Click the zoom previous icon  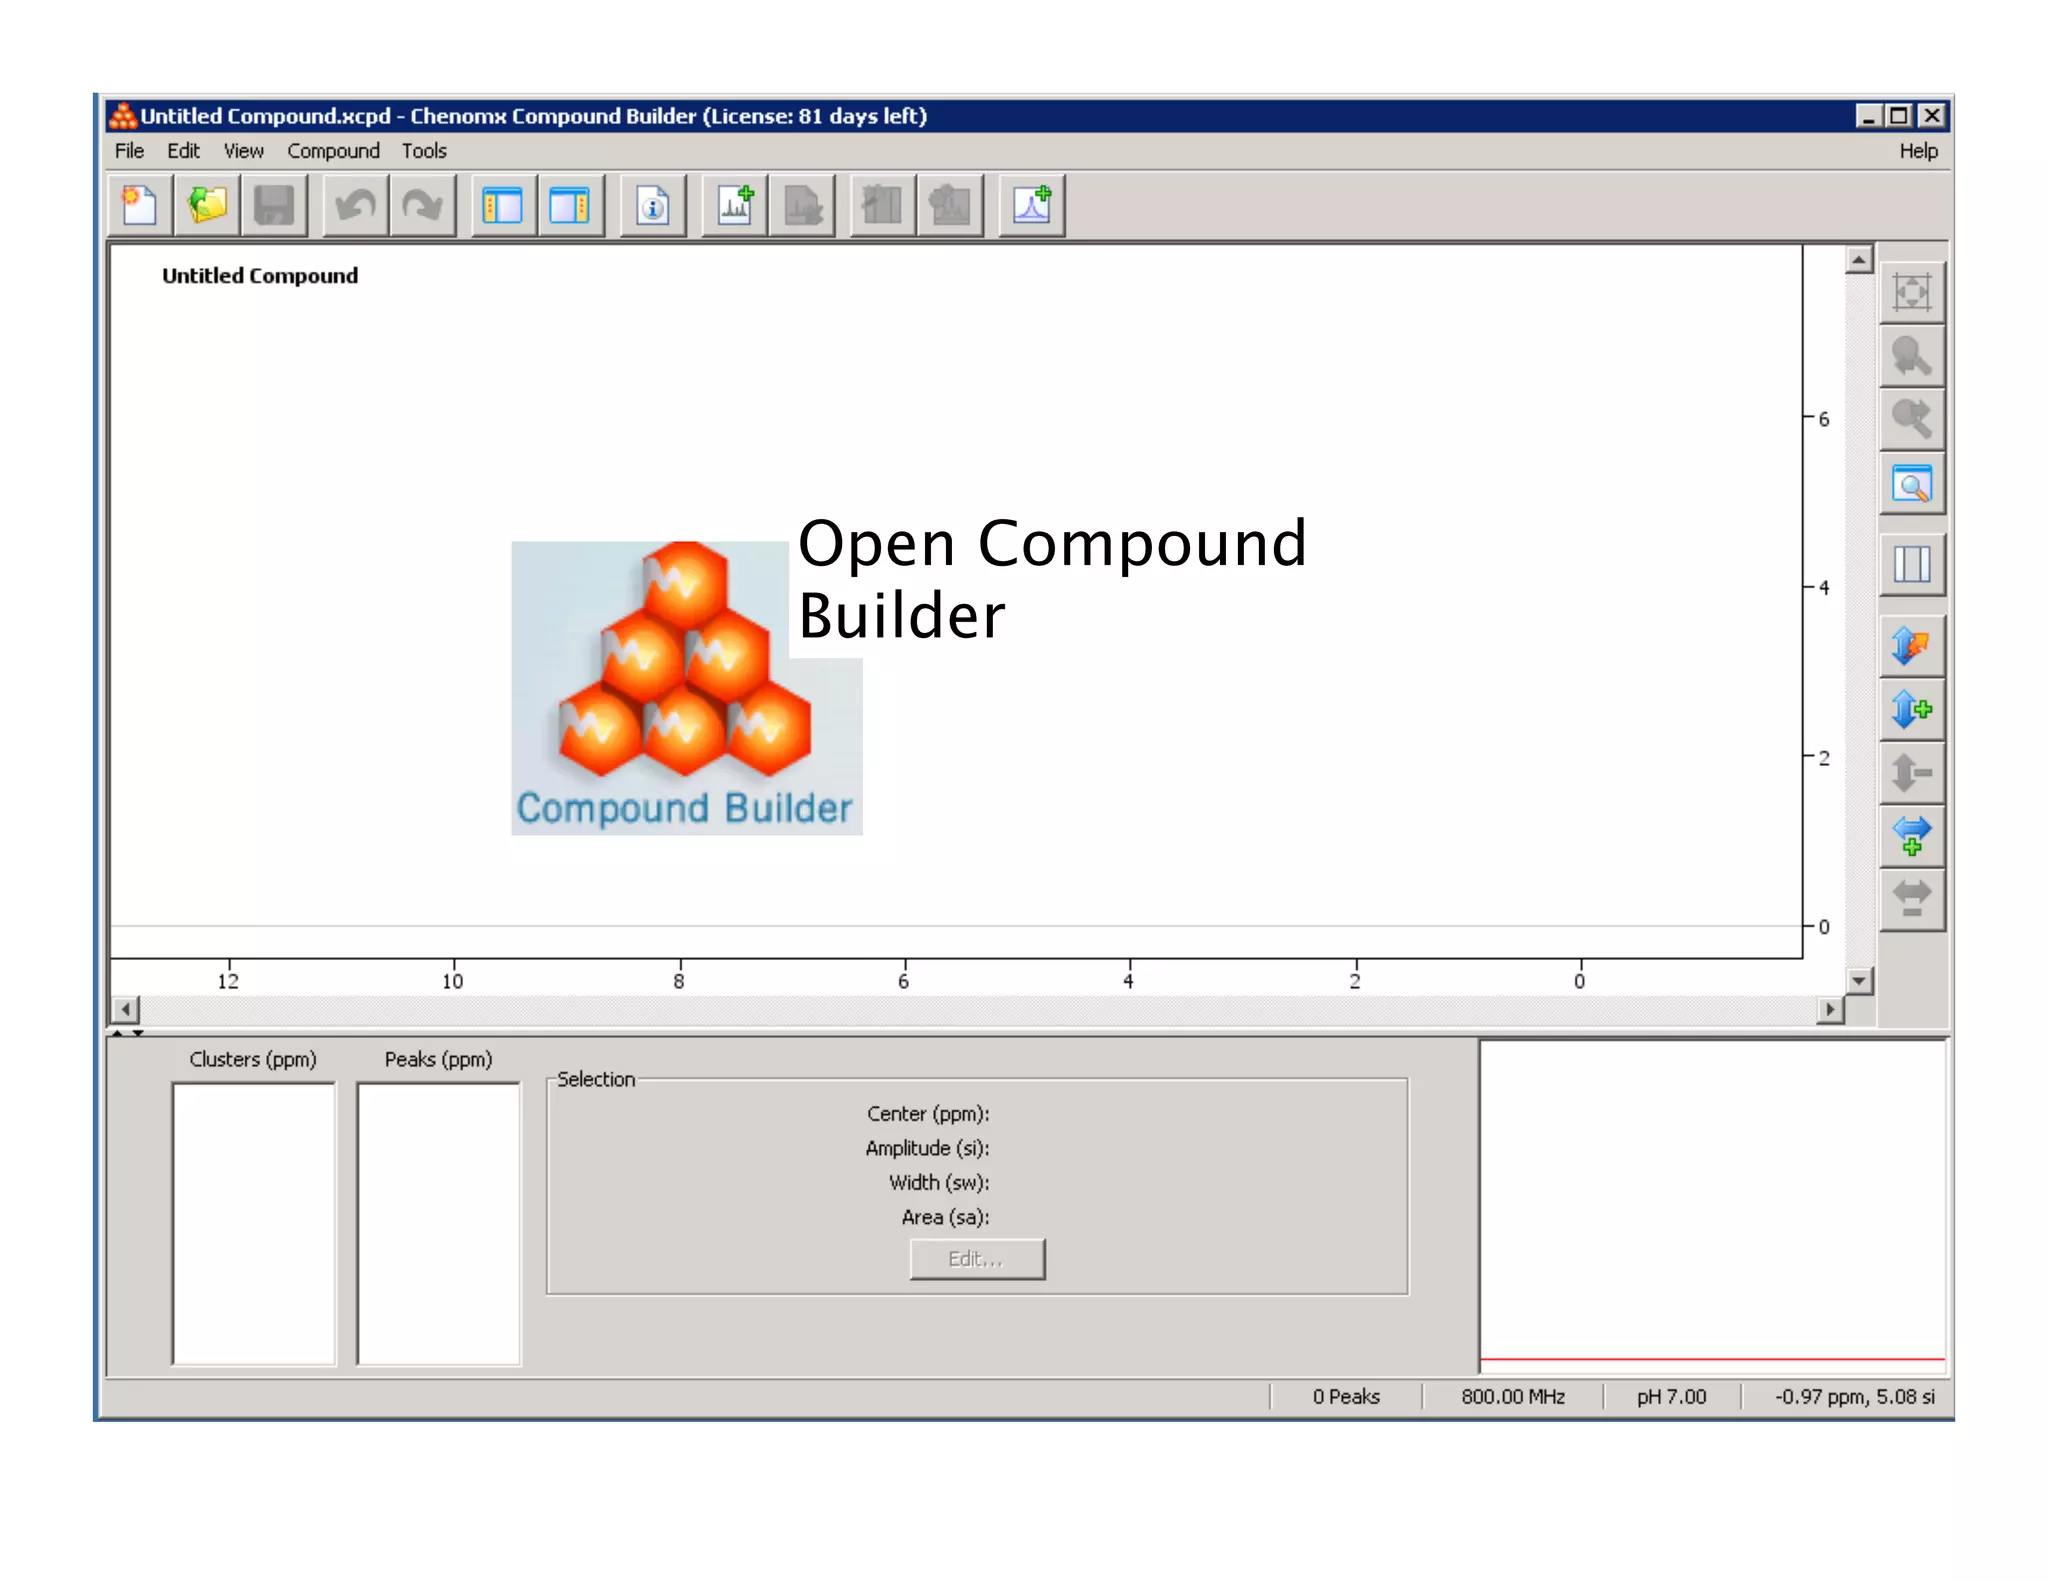(1912, 356)
